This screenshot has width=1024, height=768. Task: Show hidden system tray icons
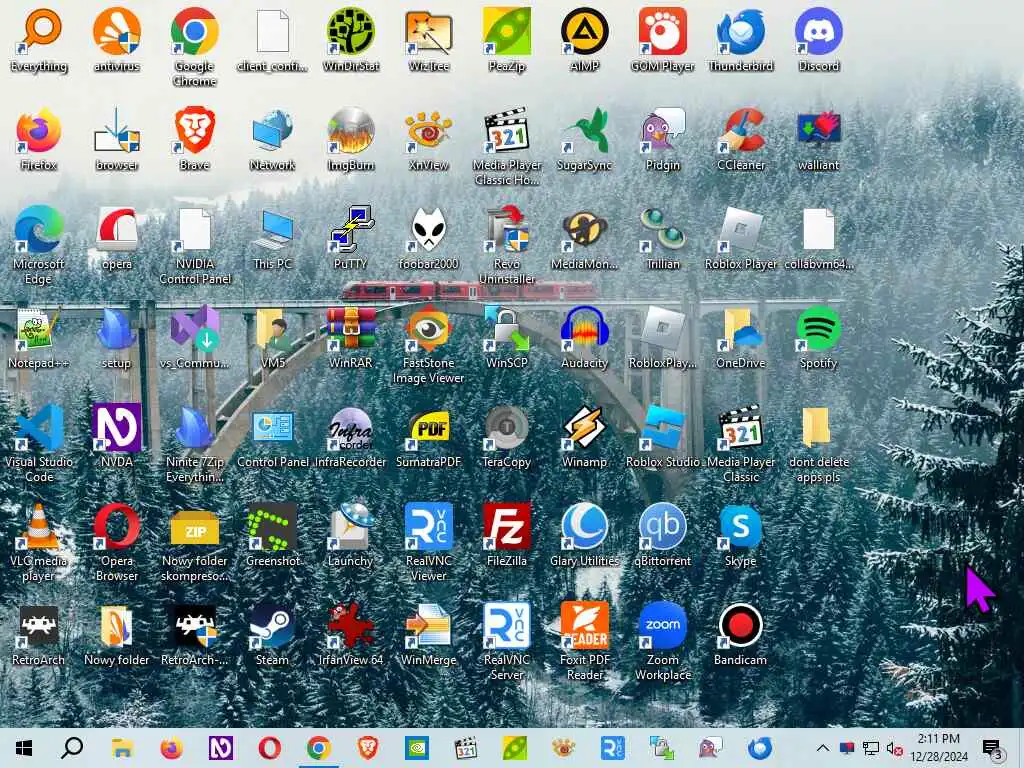823,748
